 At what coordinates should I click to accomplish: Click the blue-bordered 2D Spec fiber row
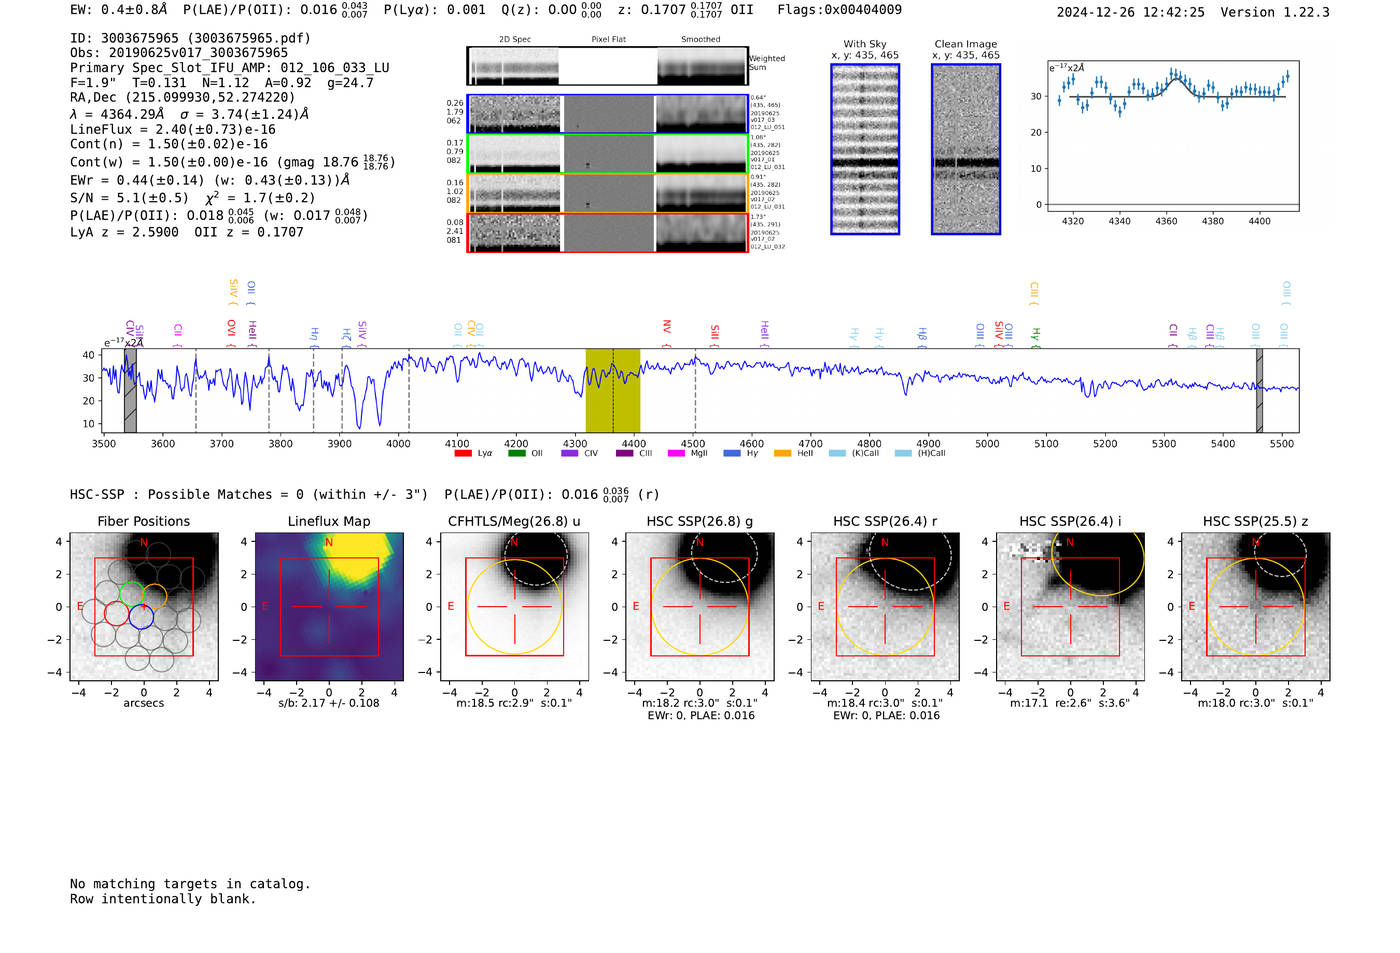(607, 114)
